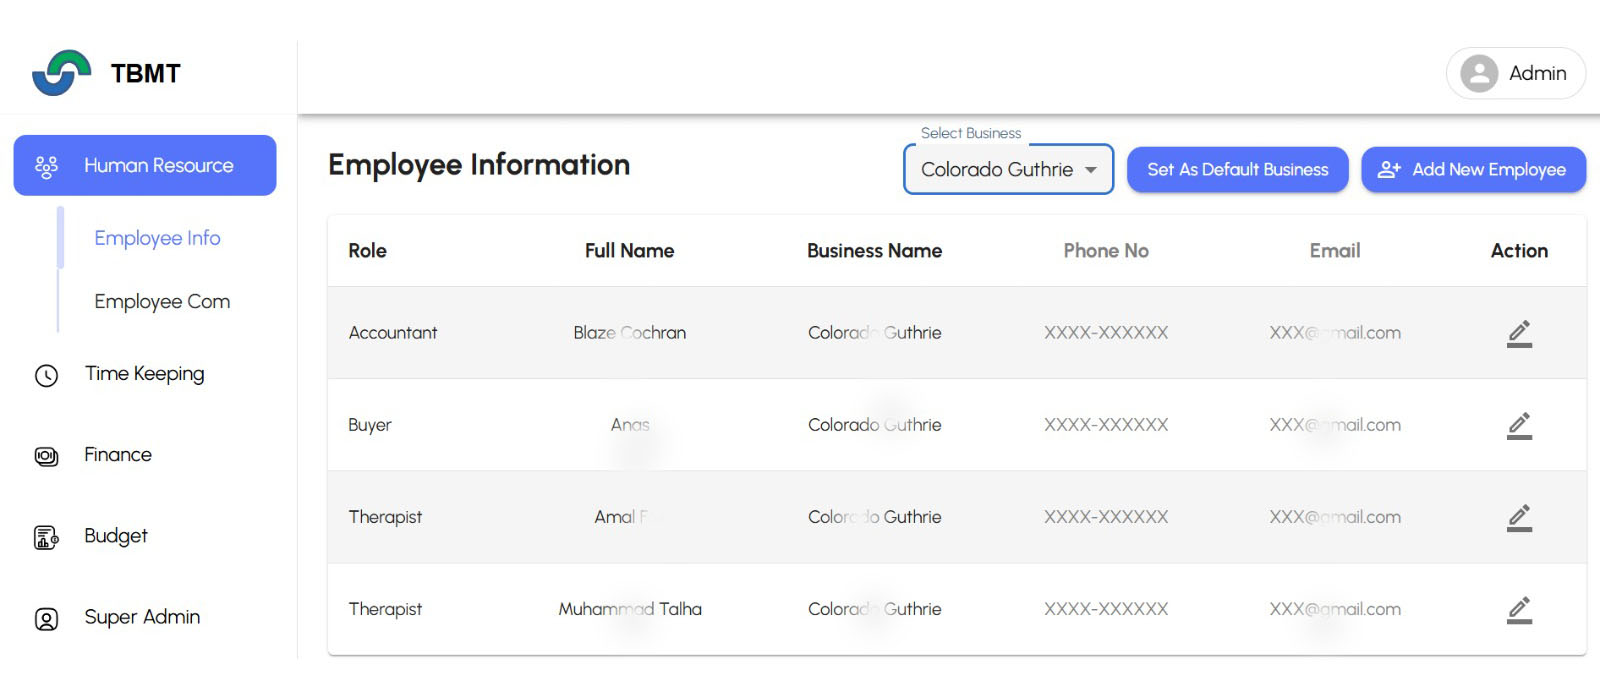Click the Finance money icon
The image size is (1600, 700).
[47, 456]
